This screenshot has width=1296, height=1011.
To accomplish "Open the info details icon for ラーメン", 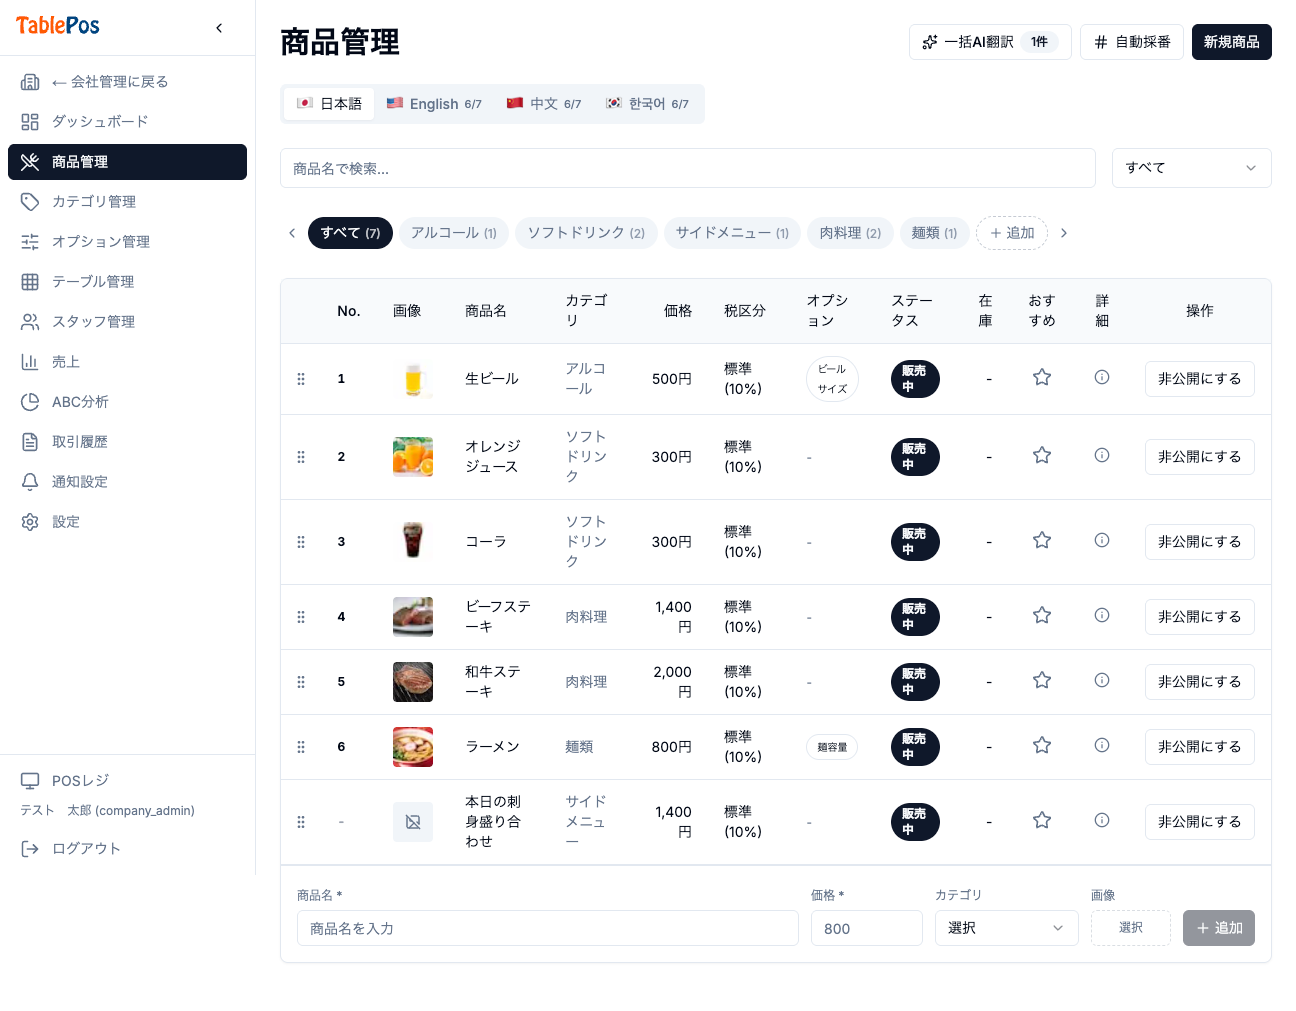I will [1102, 745].
